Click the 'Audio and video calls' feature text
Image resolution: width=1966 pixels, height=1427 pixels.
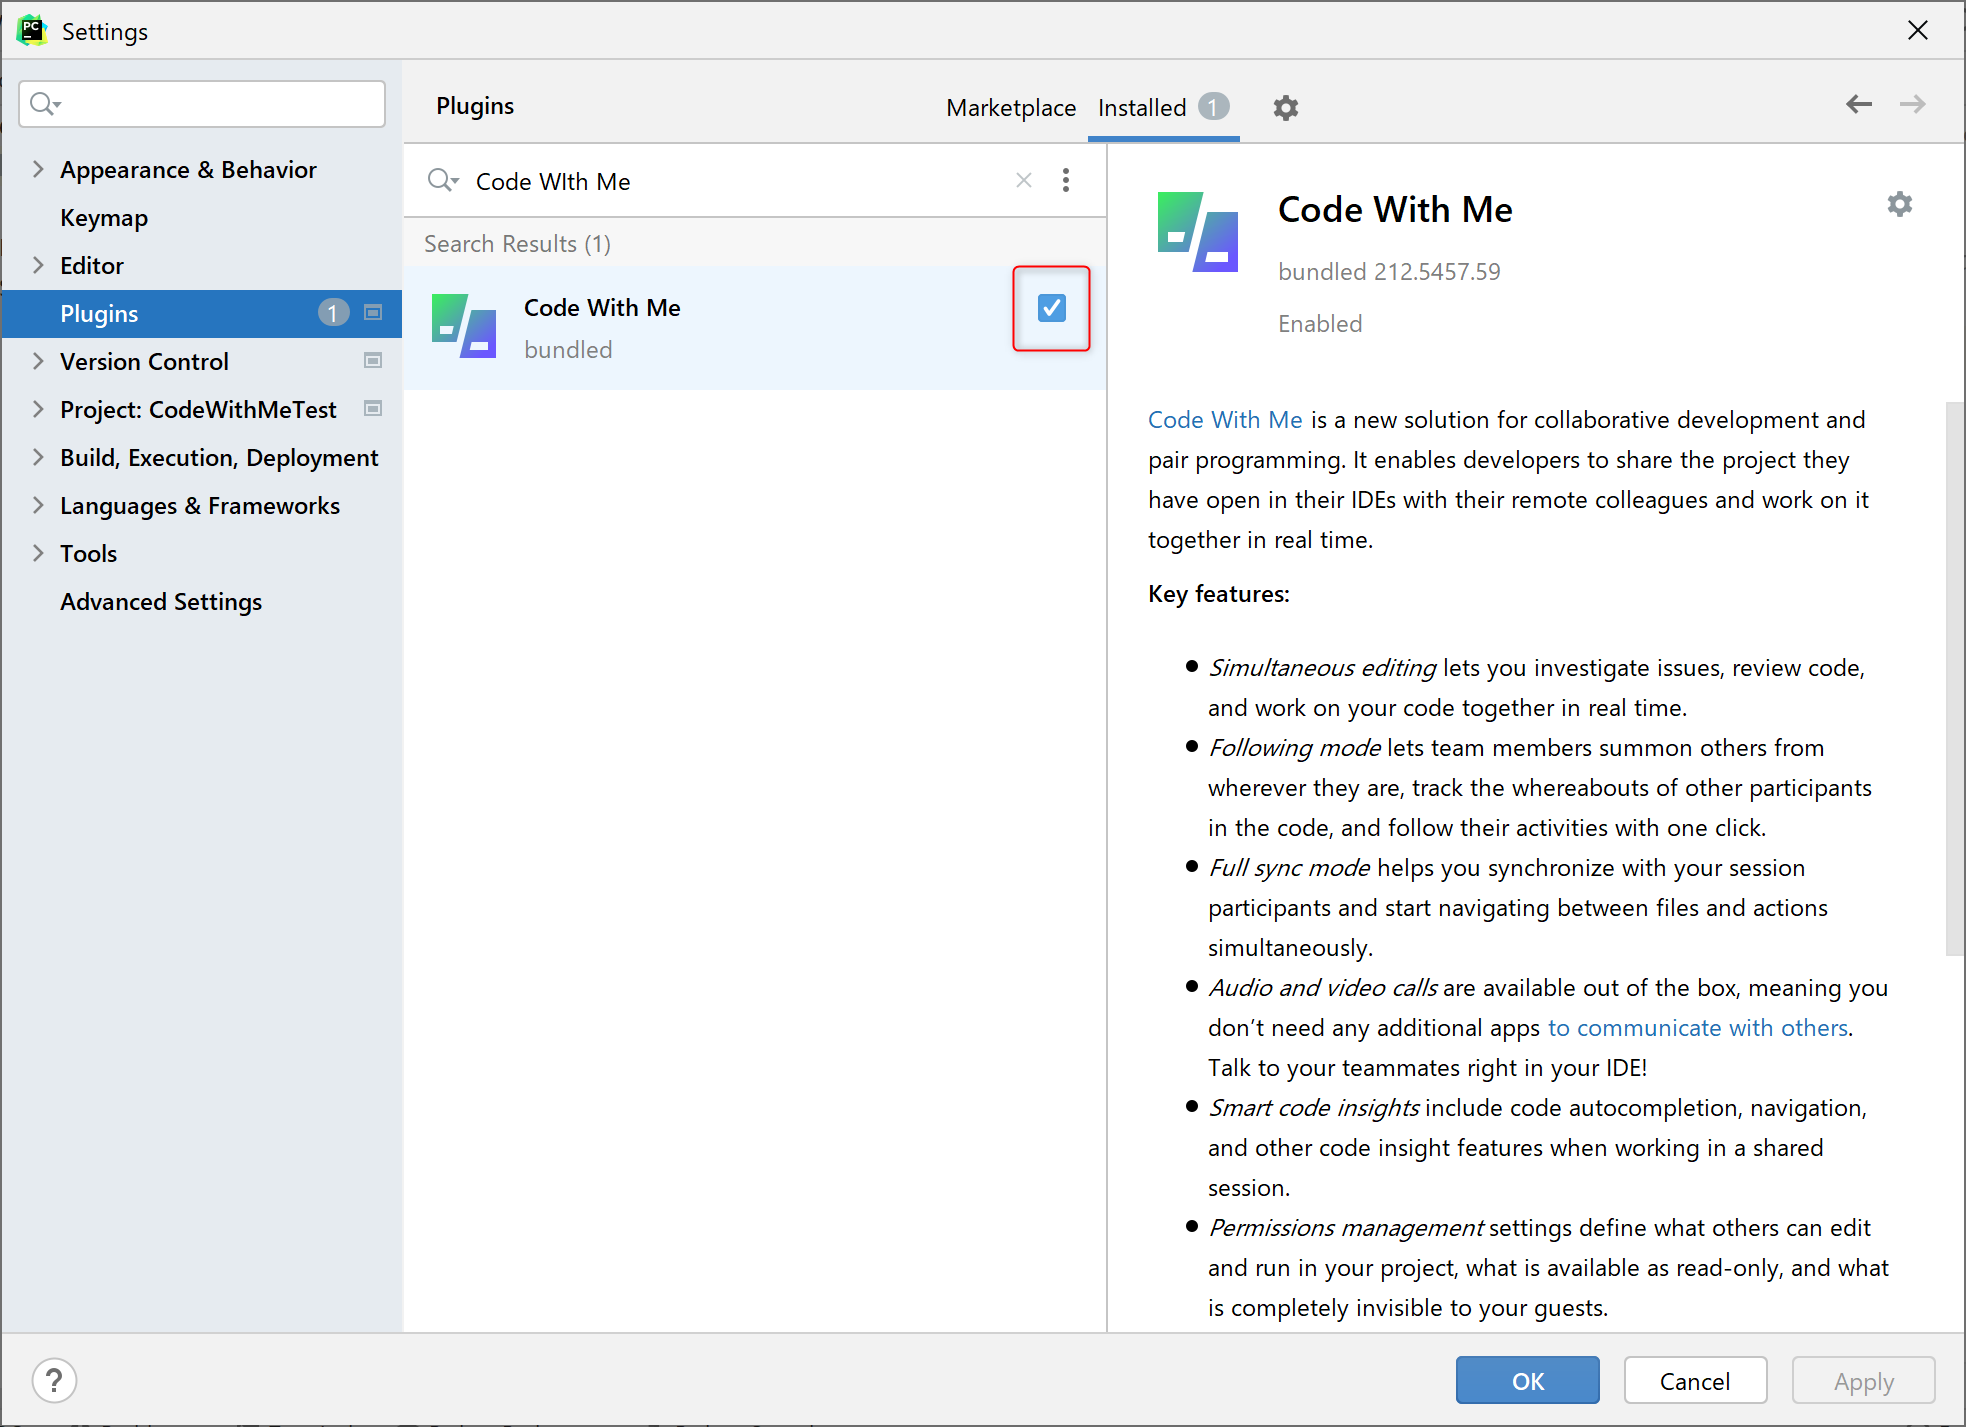click(x=1323, y=988)
